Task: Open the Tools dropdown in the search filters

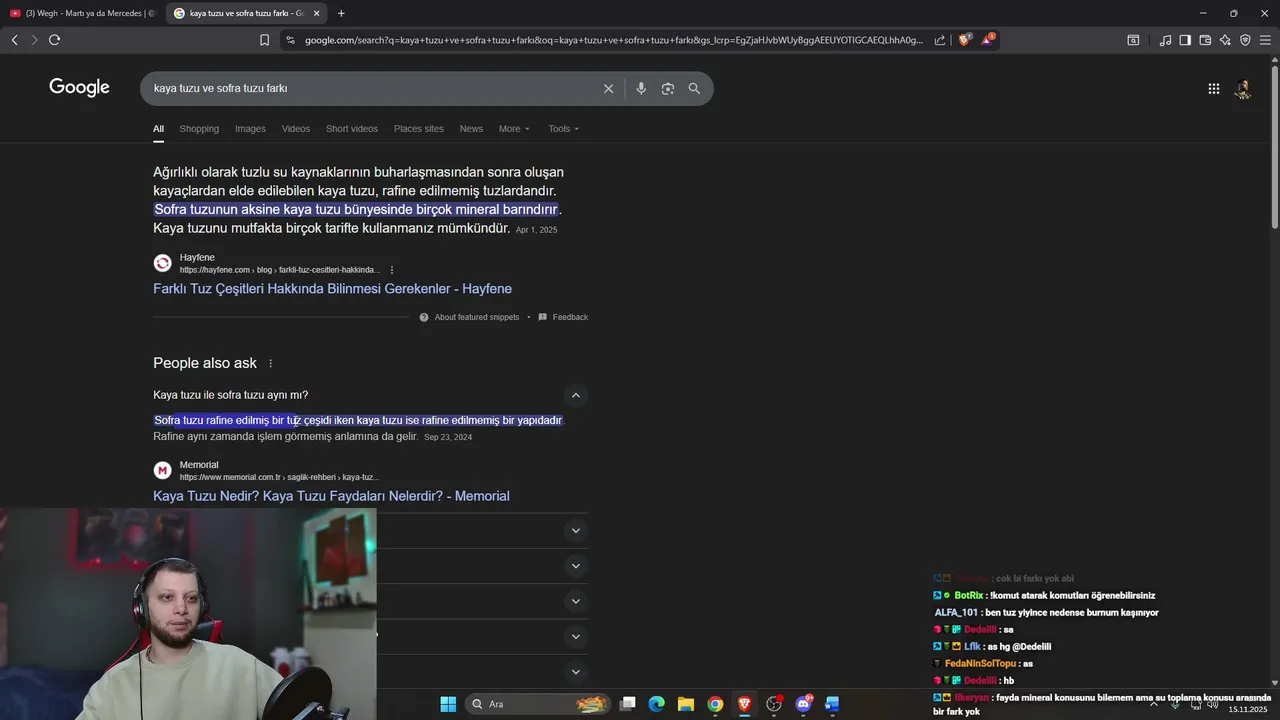Action: (x=564, y=129)
